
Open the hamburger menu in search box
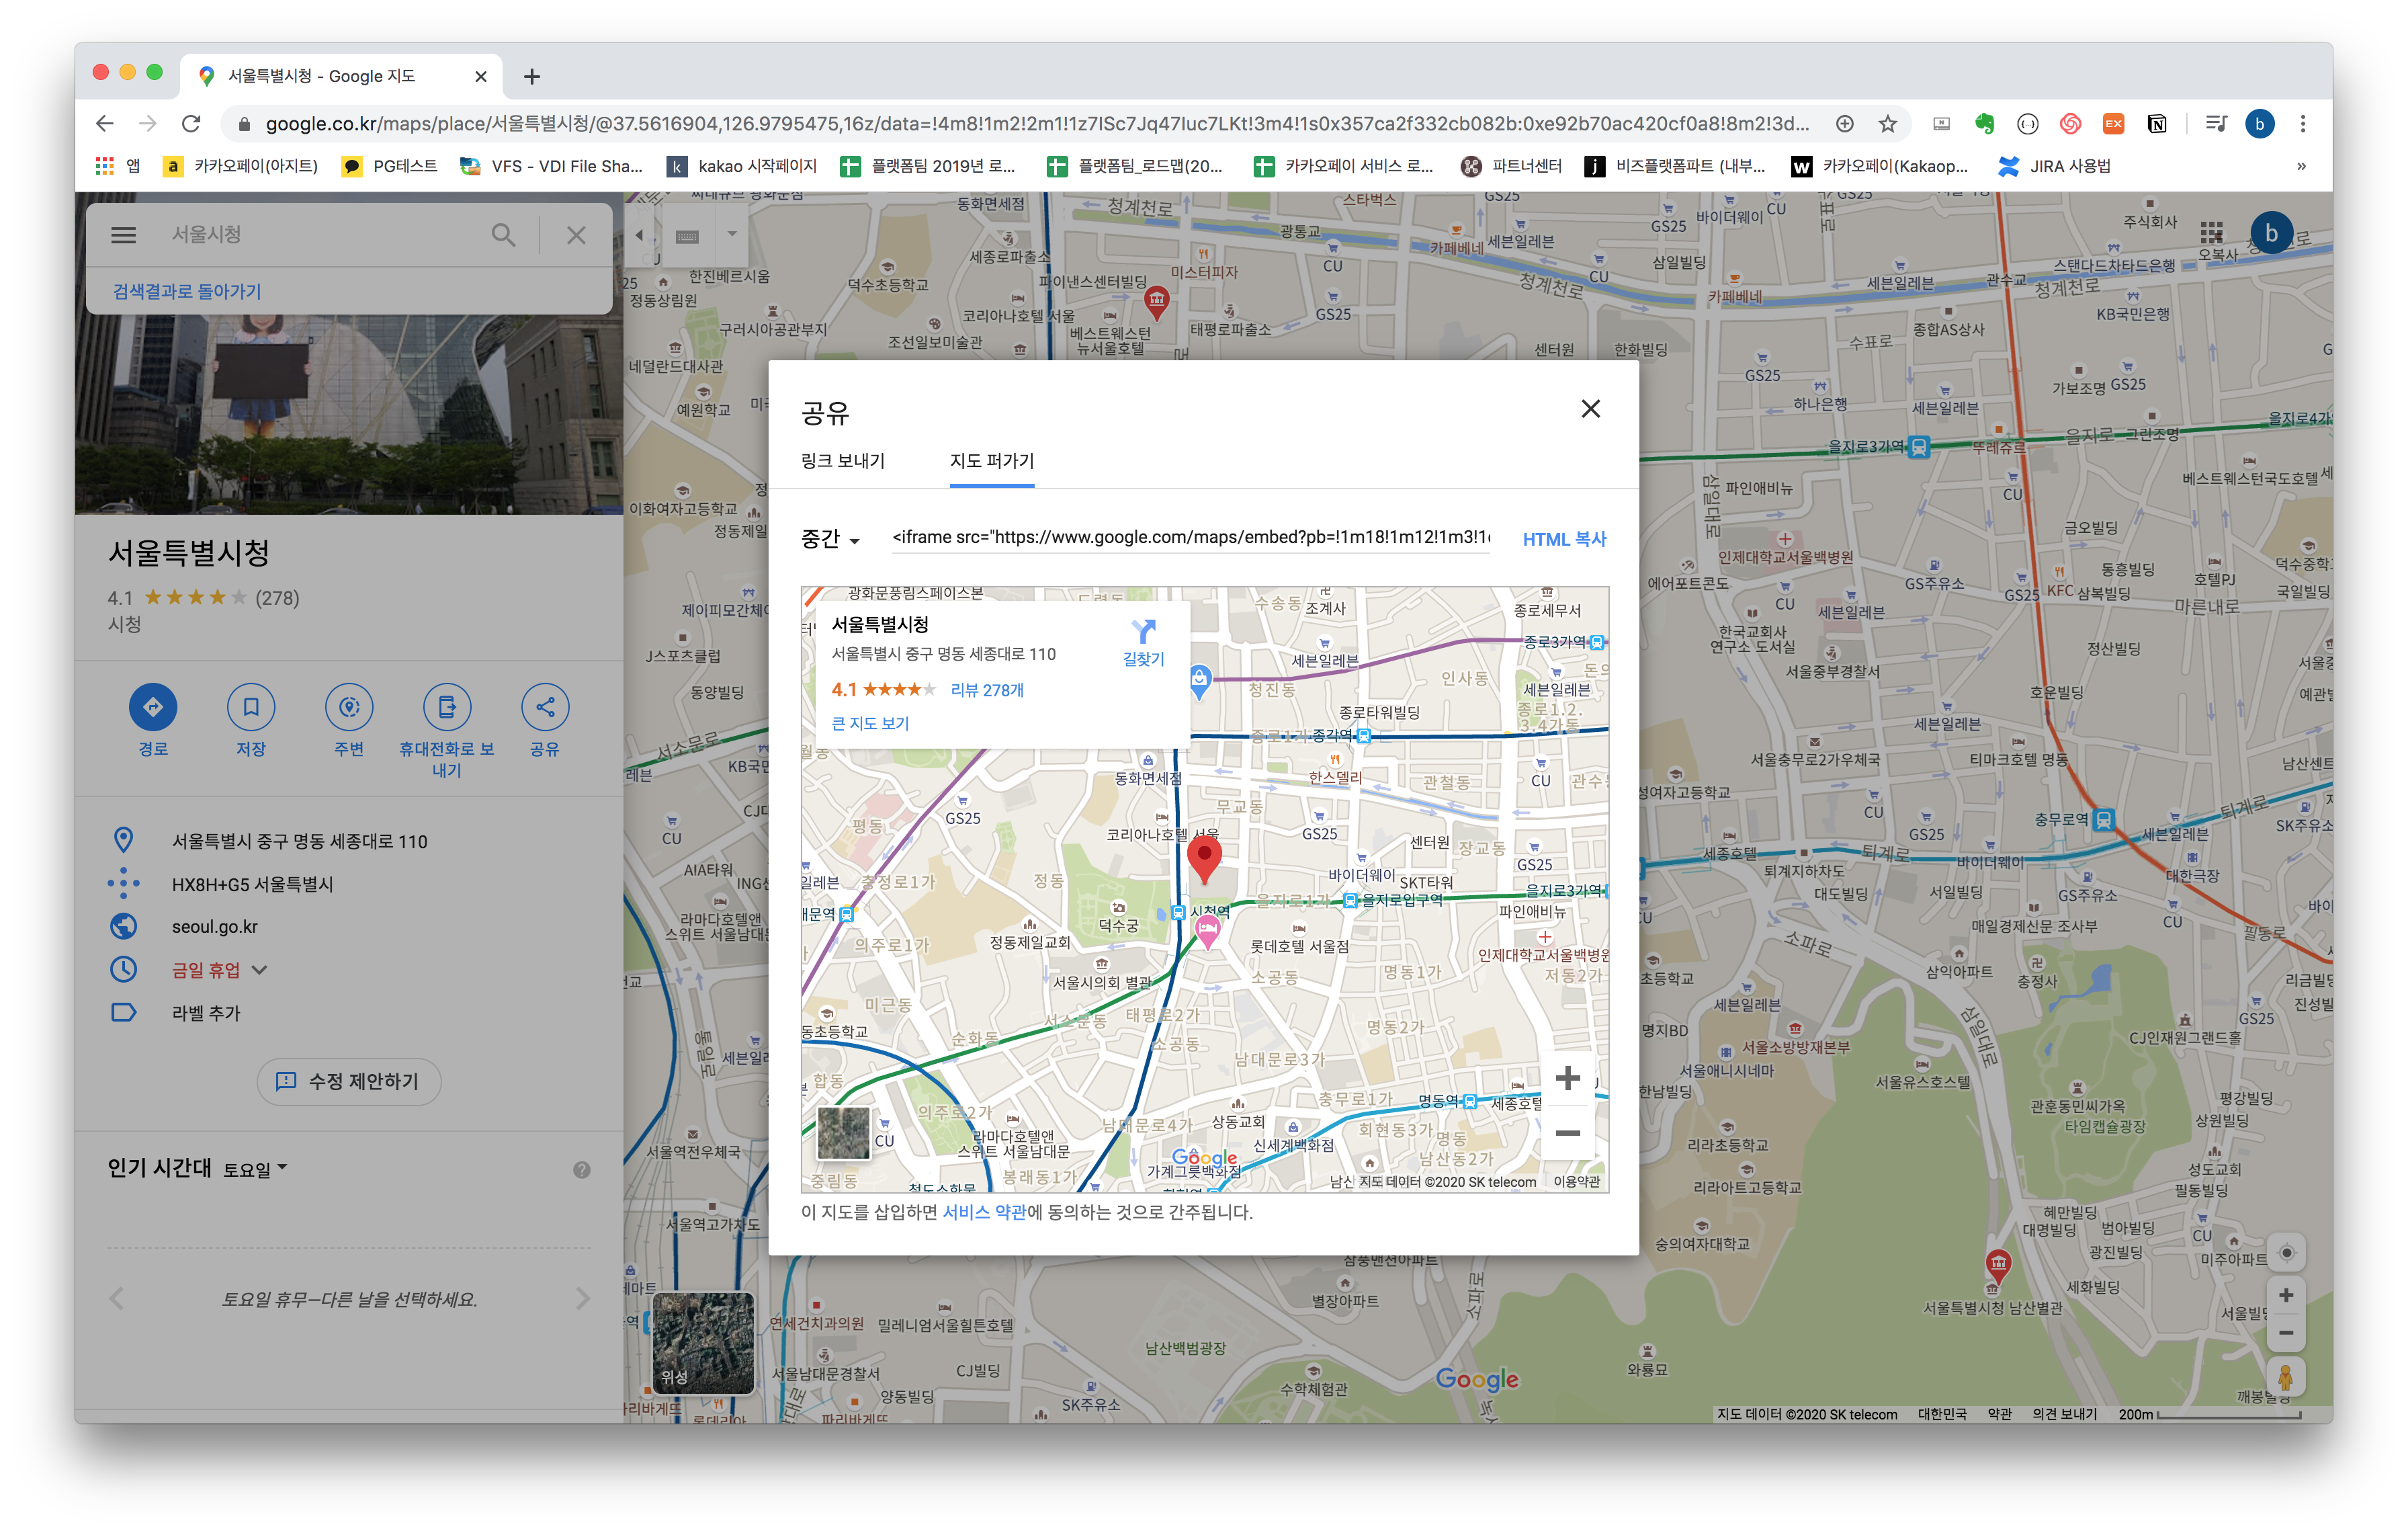(123, 235)
